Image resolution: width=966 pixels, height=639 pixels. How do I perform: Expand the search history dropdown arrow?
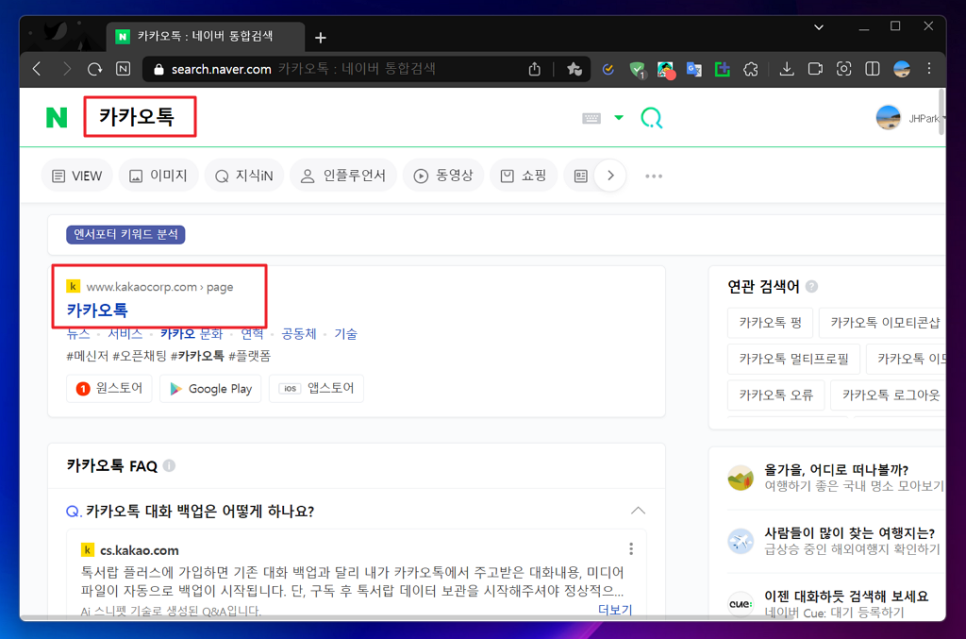619,117
